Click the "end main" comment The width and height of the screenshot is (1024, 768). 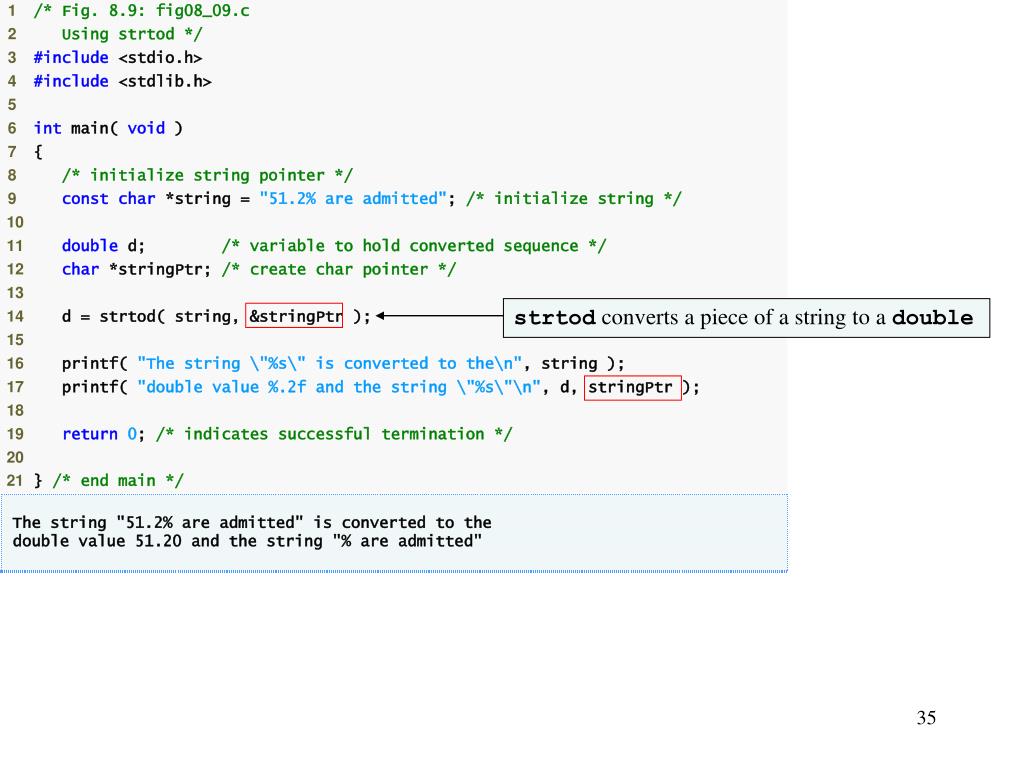click(x=118, y=481)
